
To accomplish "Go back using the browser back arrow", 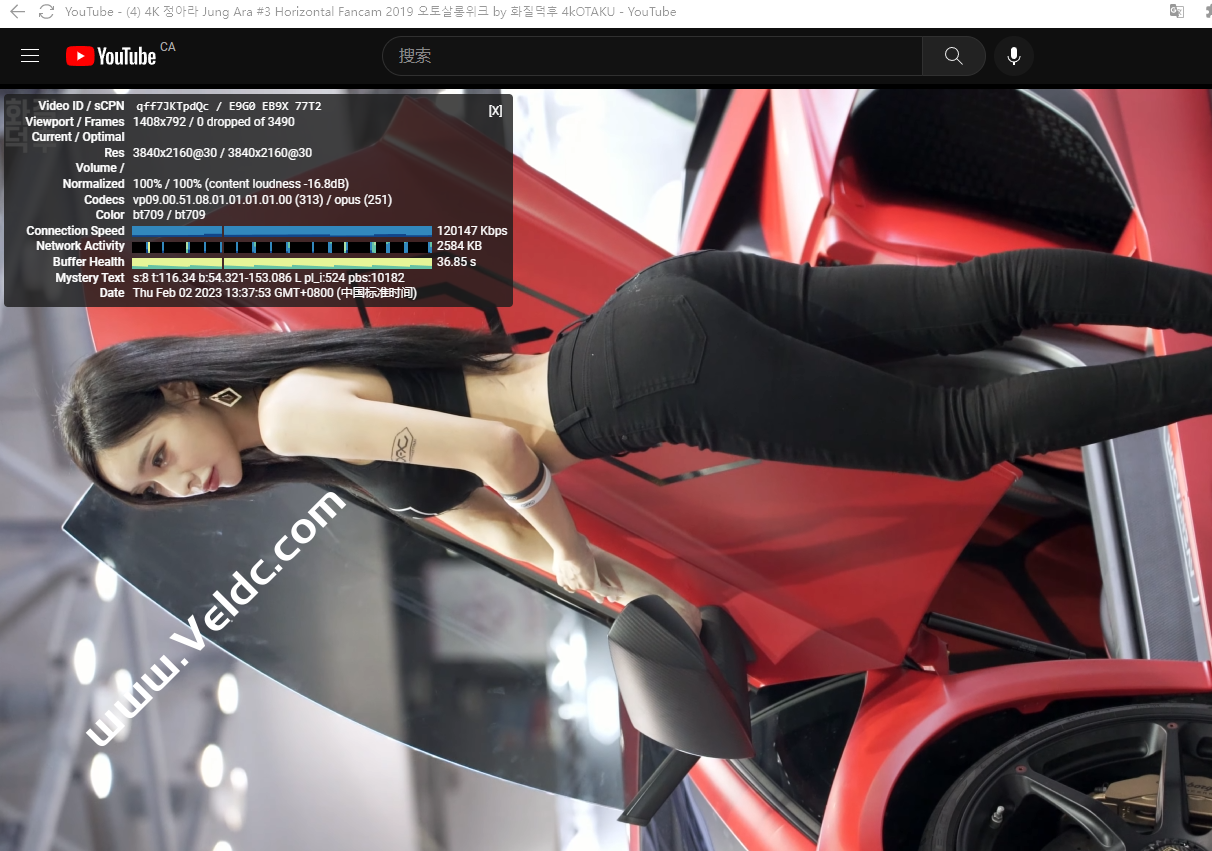I will pyautogui.click(x=17, y=12).
